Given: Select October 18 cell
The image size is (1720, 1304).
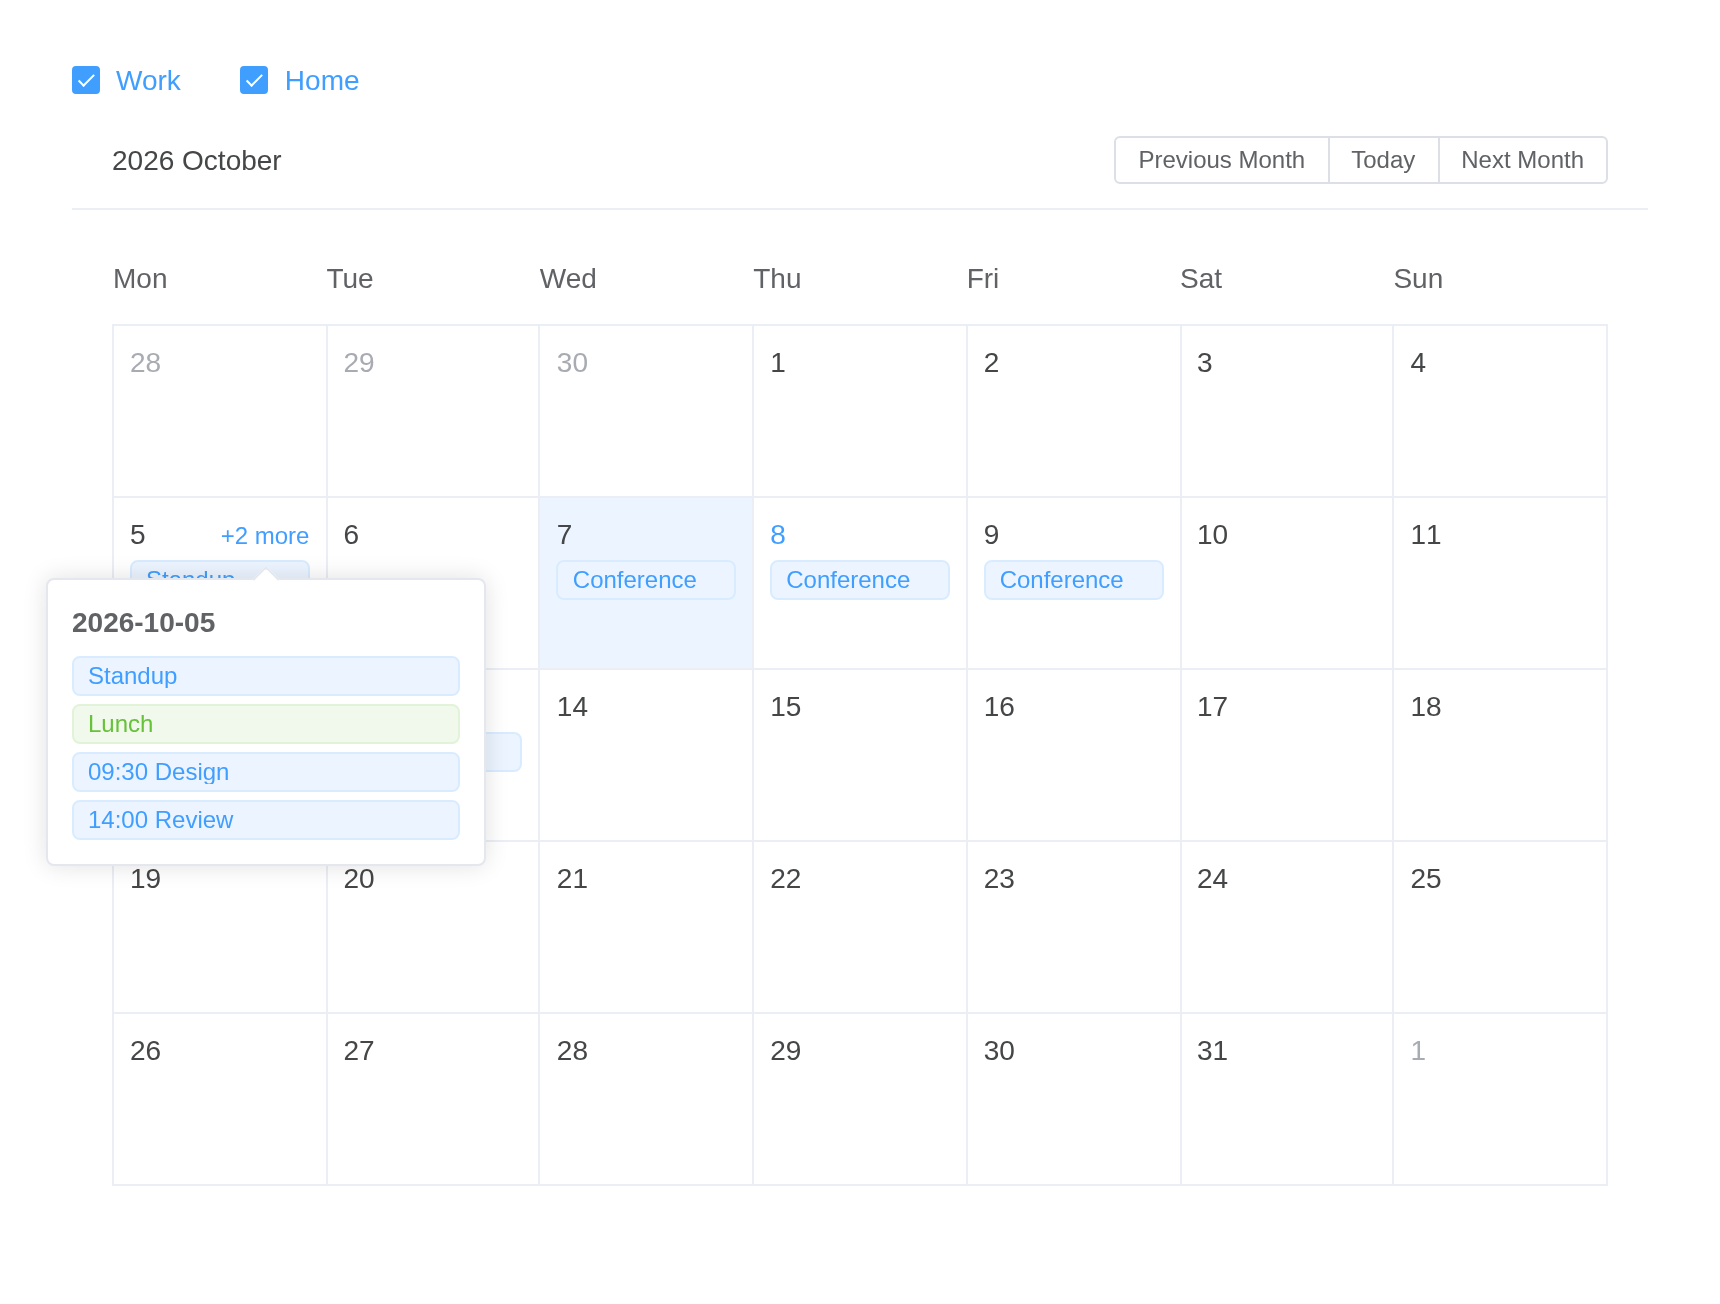Looking at the screenshot, I should coord(1500,755).
